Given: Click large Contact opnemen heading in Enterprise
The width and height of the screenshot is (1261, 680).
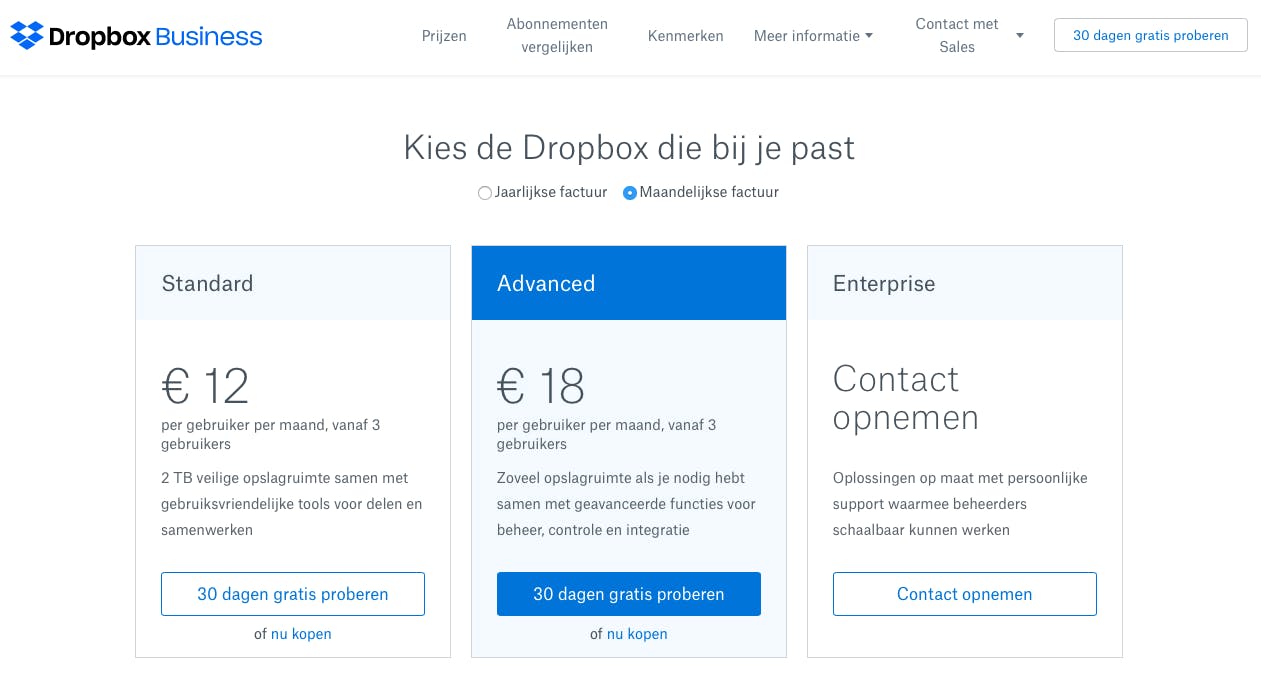Looking at the screenshot, I should click(906, 398).
